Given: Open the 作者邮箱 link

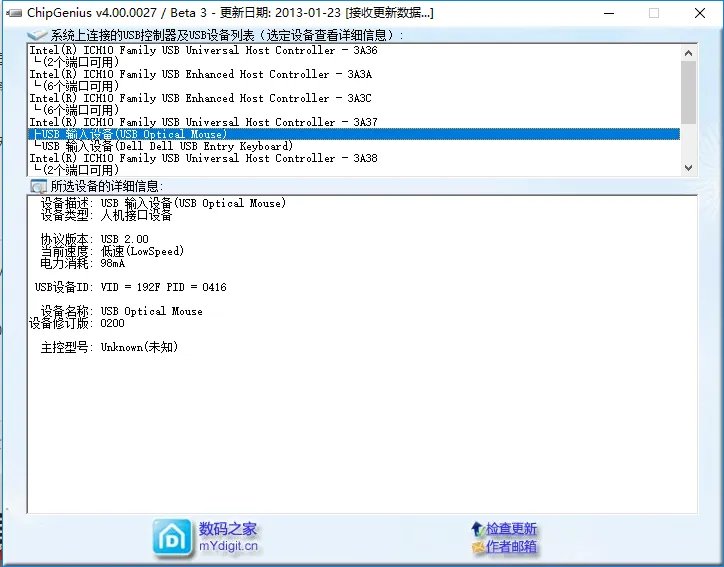Looking at the screenshot, I should point(511,546).
